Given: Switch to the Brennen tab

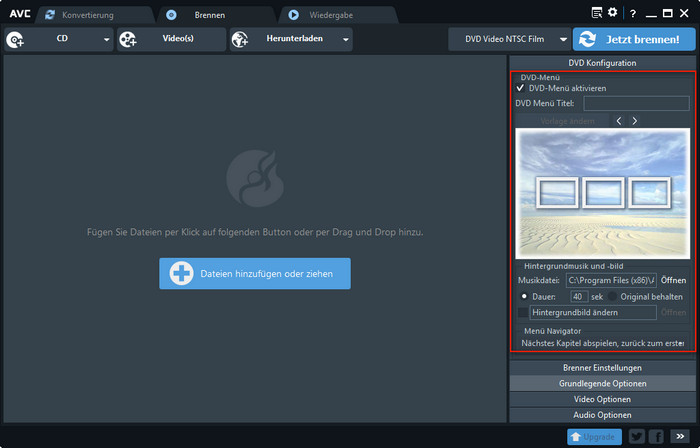Looking at the screenshot, I should click(x=217, y=15).
